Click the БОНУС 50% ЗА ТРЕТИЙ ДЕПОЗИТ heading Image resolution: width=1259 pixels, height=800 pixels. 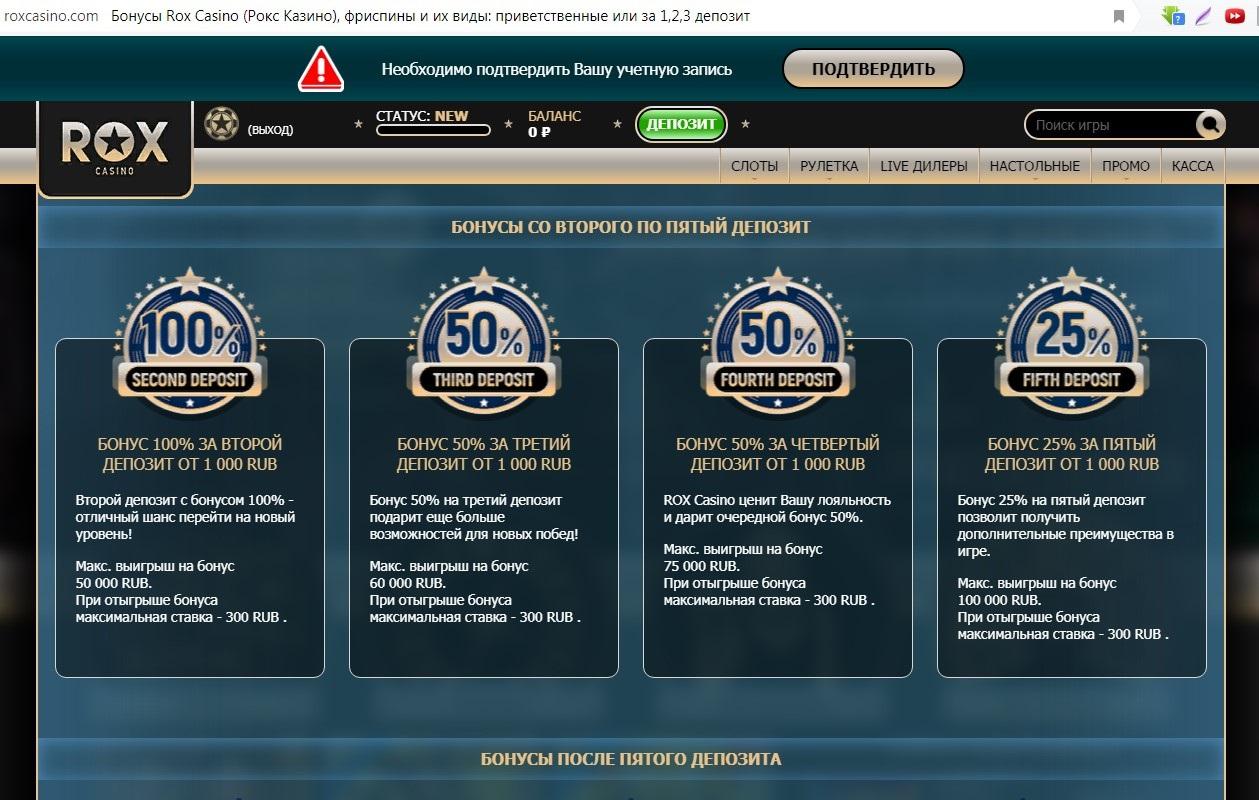(x=484, y=454)
